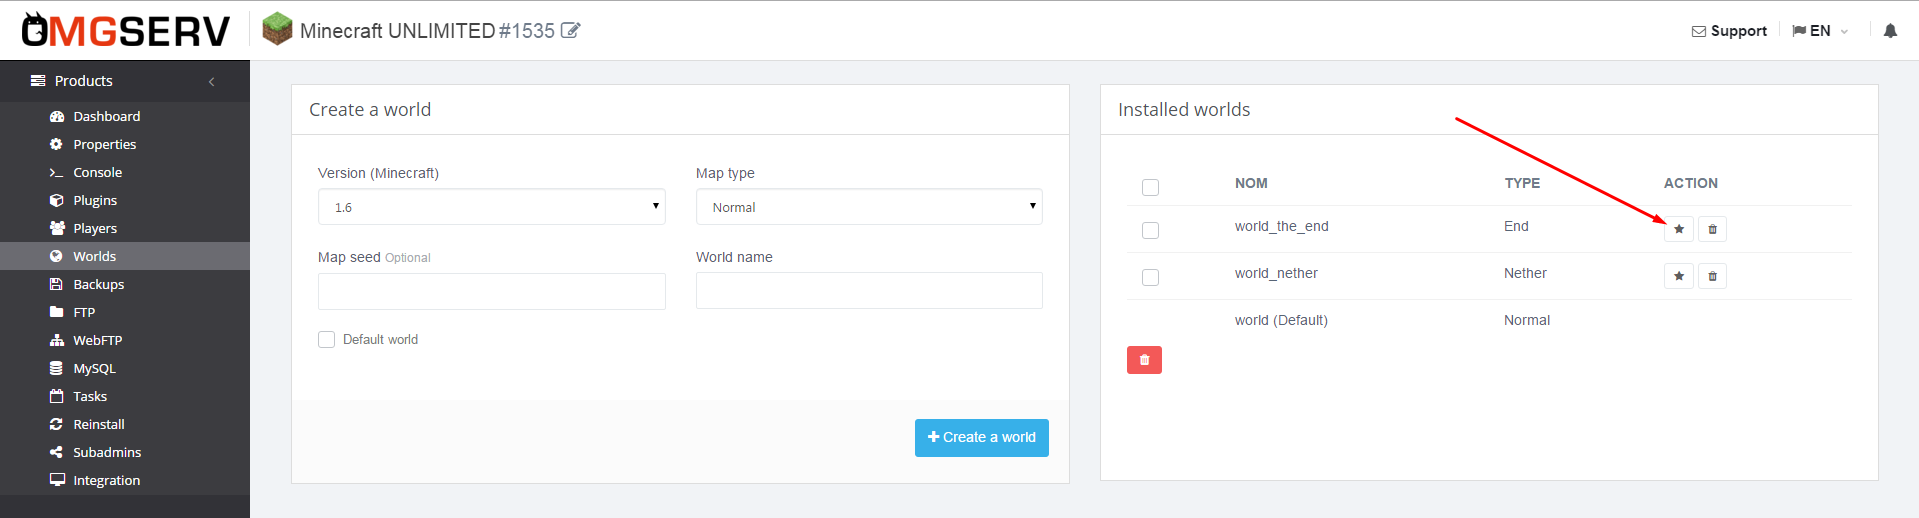Open the notifications bell
The image size is (1919, 518).
click(1890, 31)
